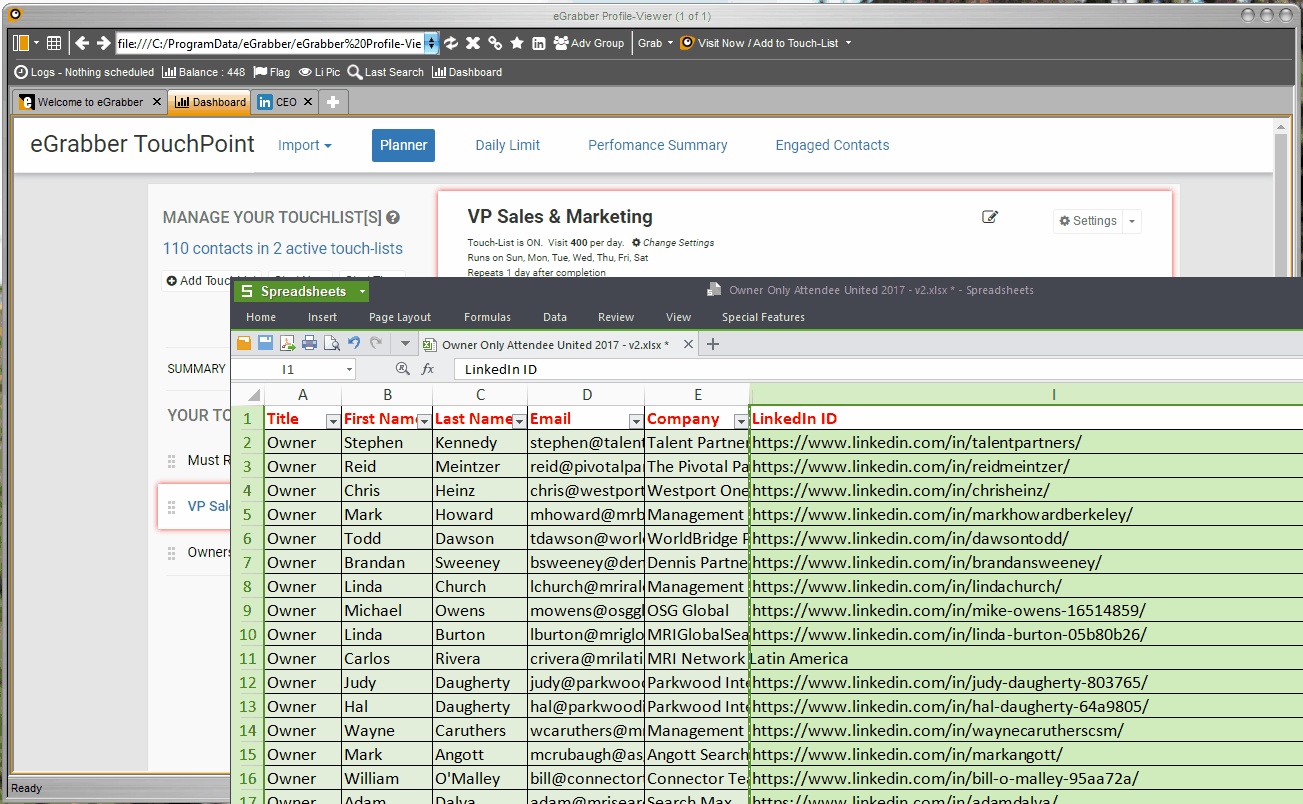Switch to the CEO LinkedIn tab
The height and width of the screenshot is (804, 1303).
(278, 102)
